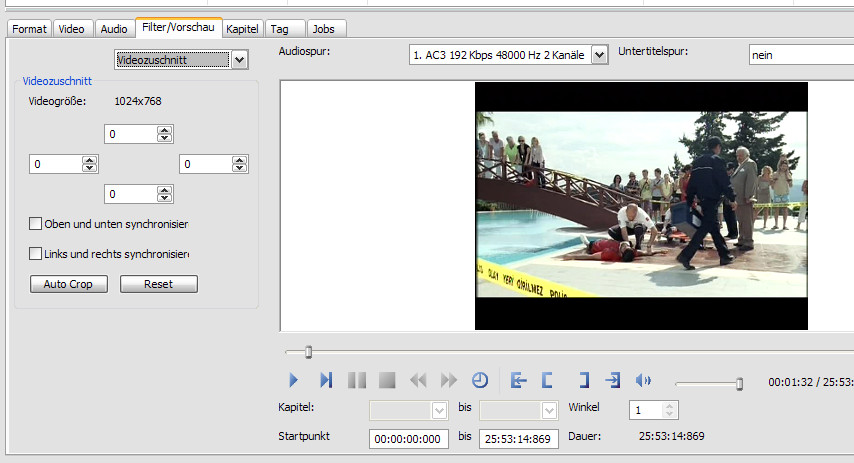Decrease the left crop value
The image size is (854, 463).
point(89,168)
